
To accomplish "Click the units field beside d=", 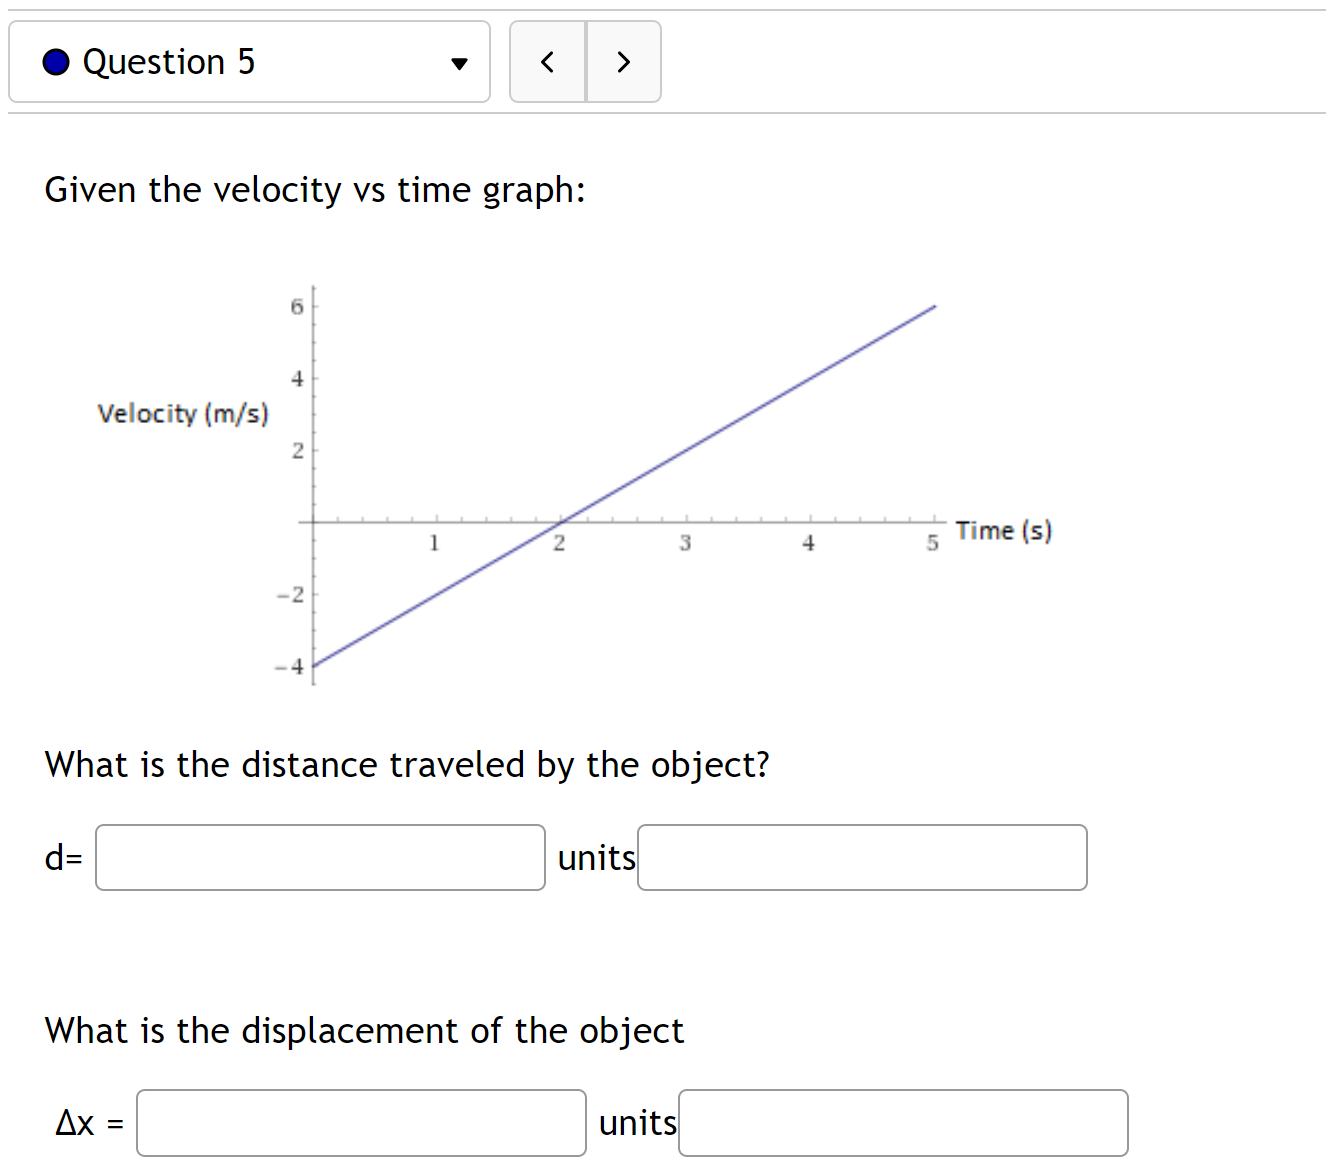I will click(862, 857).
